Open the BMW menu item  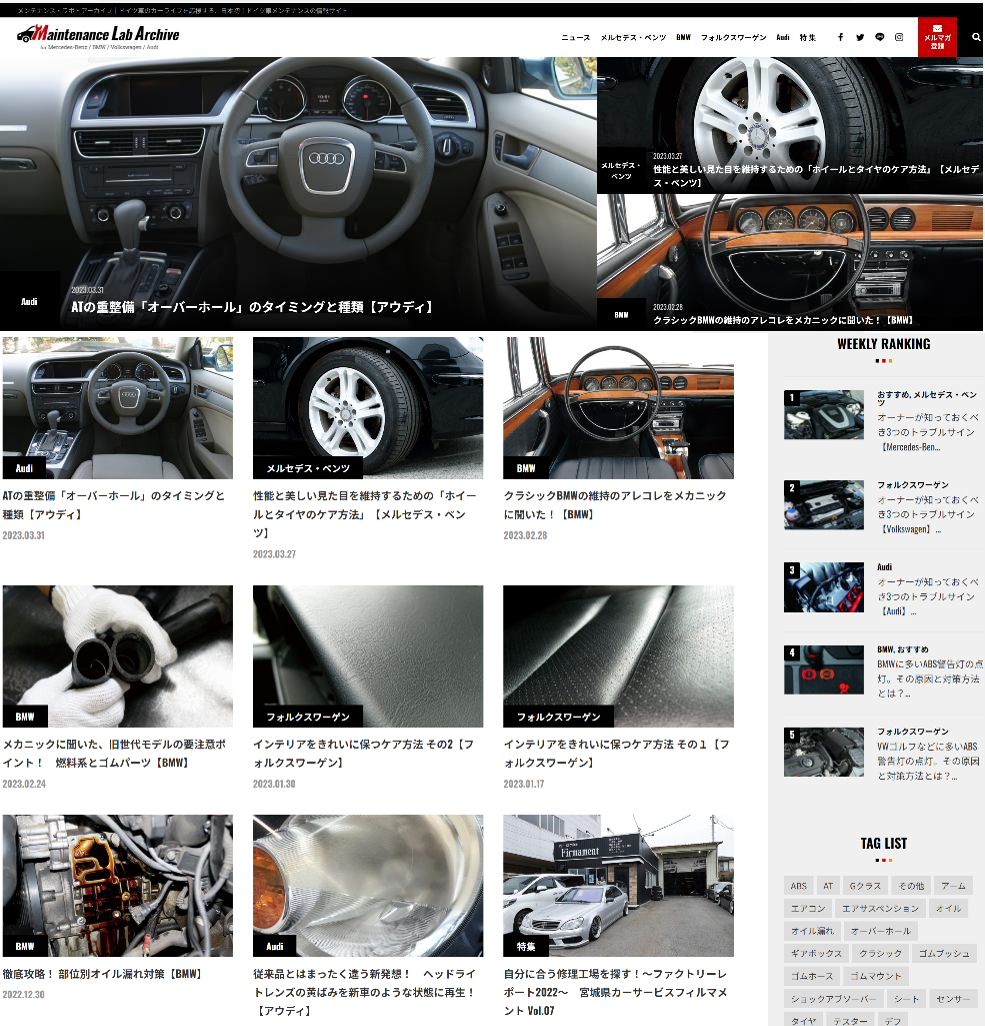pos(683,37)
